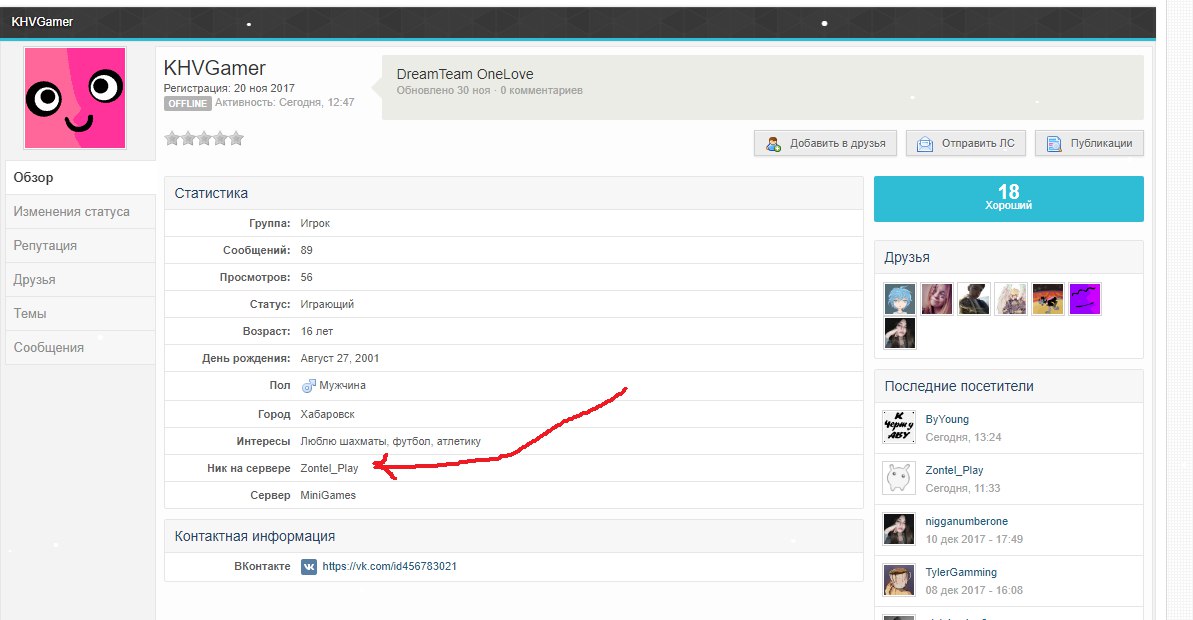The image size is (1193, 620).
Task: Open the Изменения статуса tab
Action: pos(81,211)
